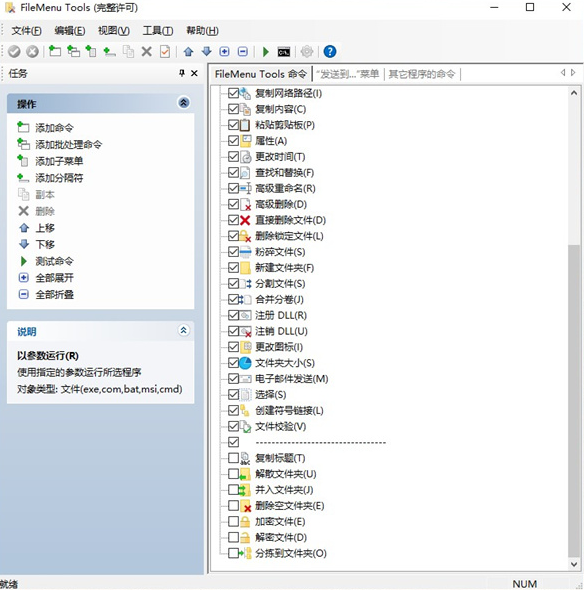Screen dimensions: 584x590
Task: Enable the 解散文件夹(U) checkbox
Action: click(233, 474)
